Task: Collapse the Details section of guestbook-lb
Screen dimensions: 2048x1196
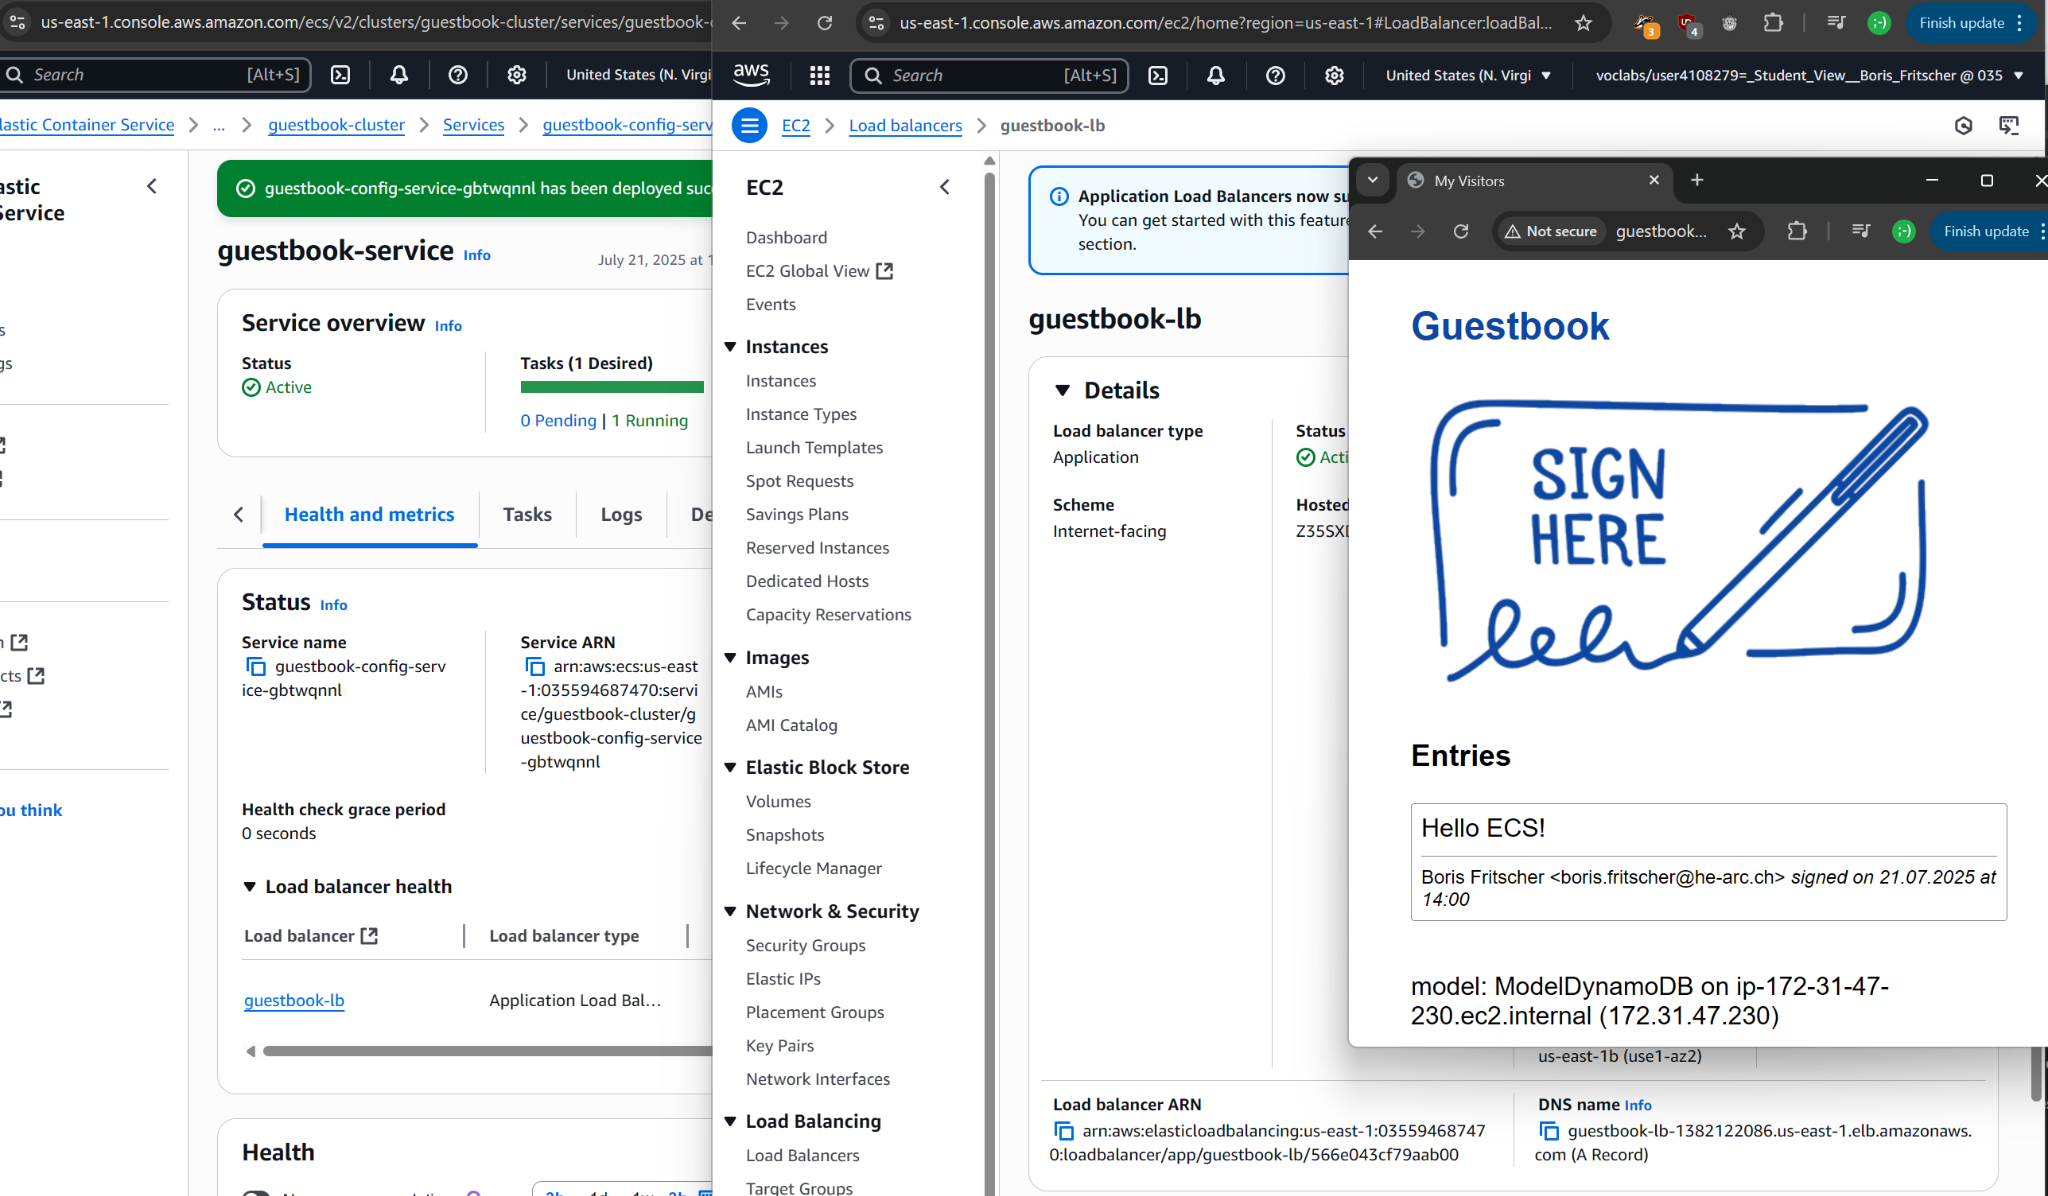Action: click(1063, 390)
